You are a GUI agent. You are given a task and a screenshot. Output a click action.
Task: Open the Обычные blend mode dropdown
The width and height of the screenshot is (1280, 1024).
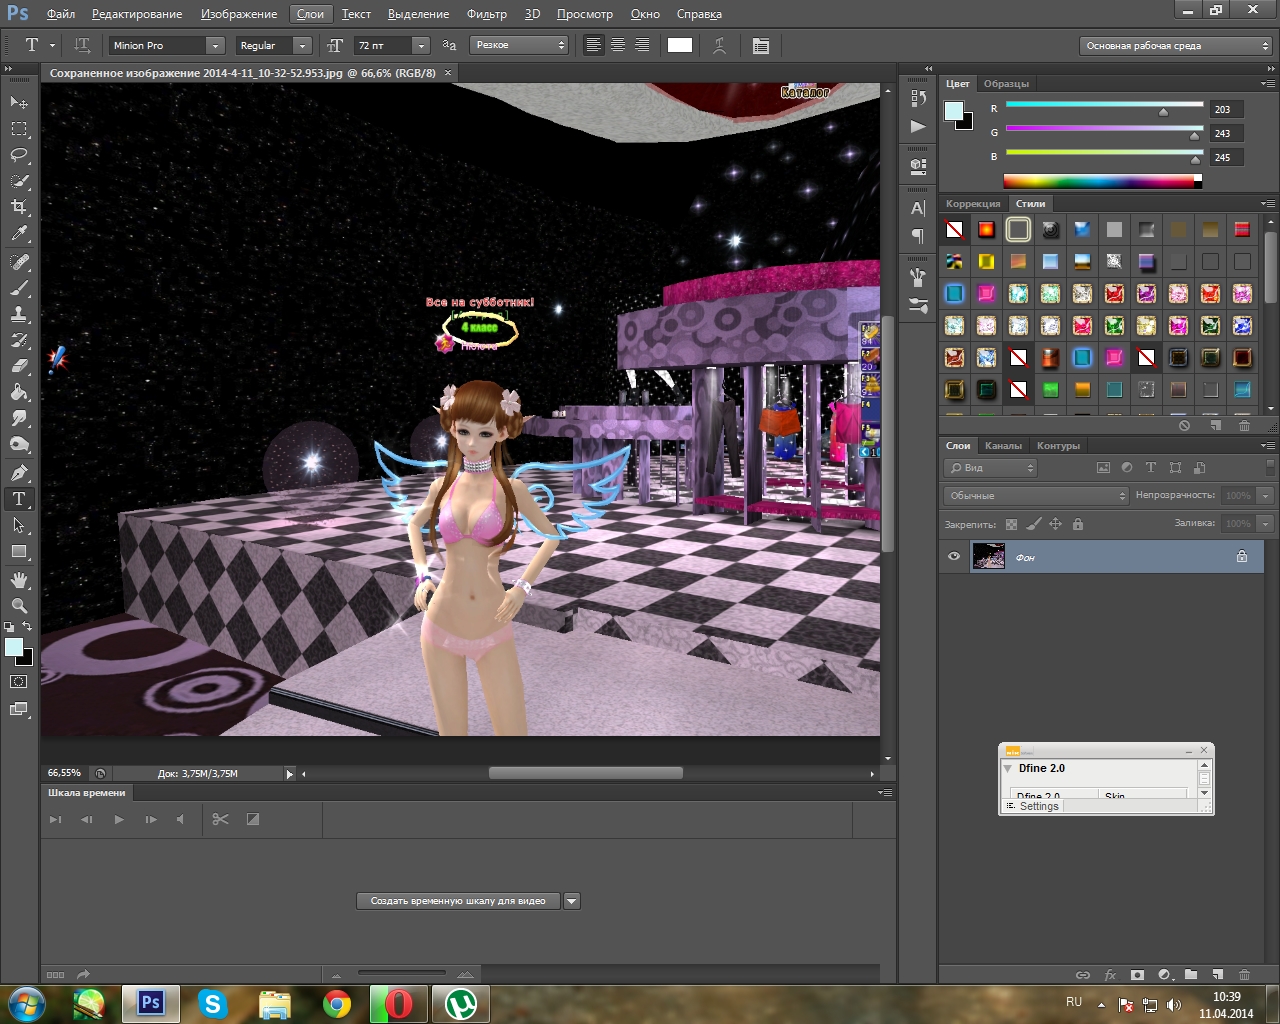click(1036, 496)
